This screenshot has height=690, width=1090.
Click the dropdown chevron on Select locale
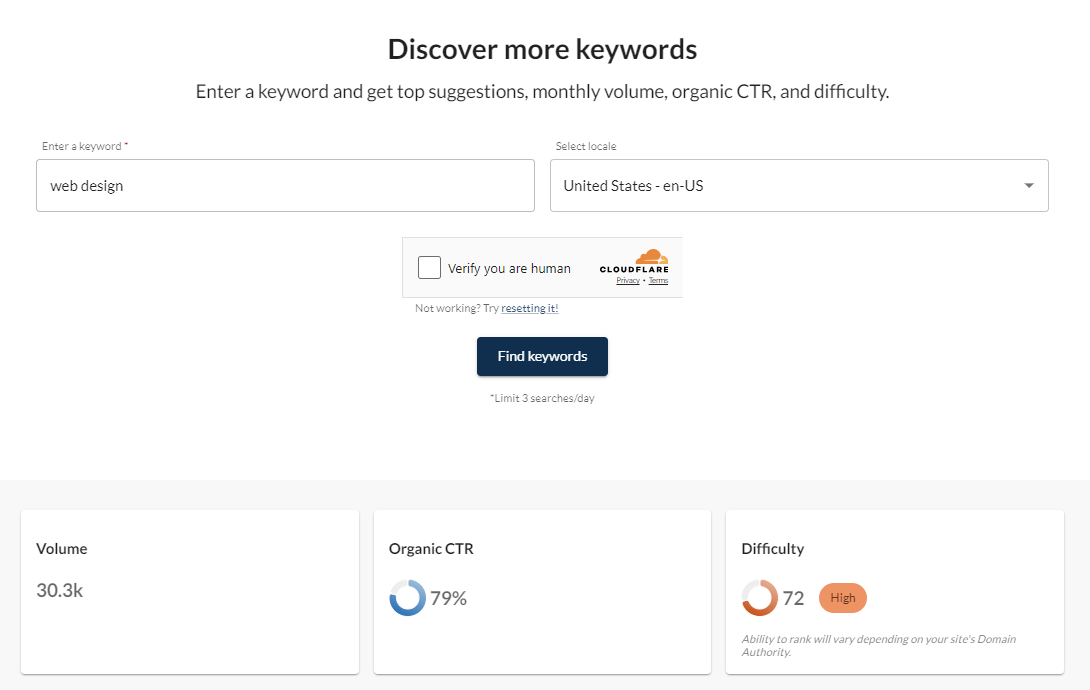(1028, 185)
